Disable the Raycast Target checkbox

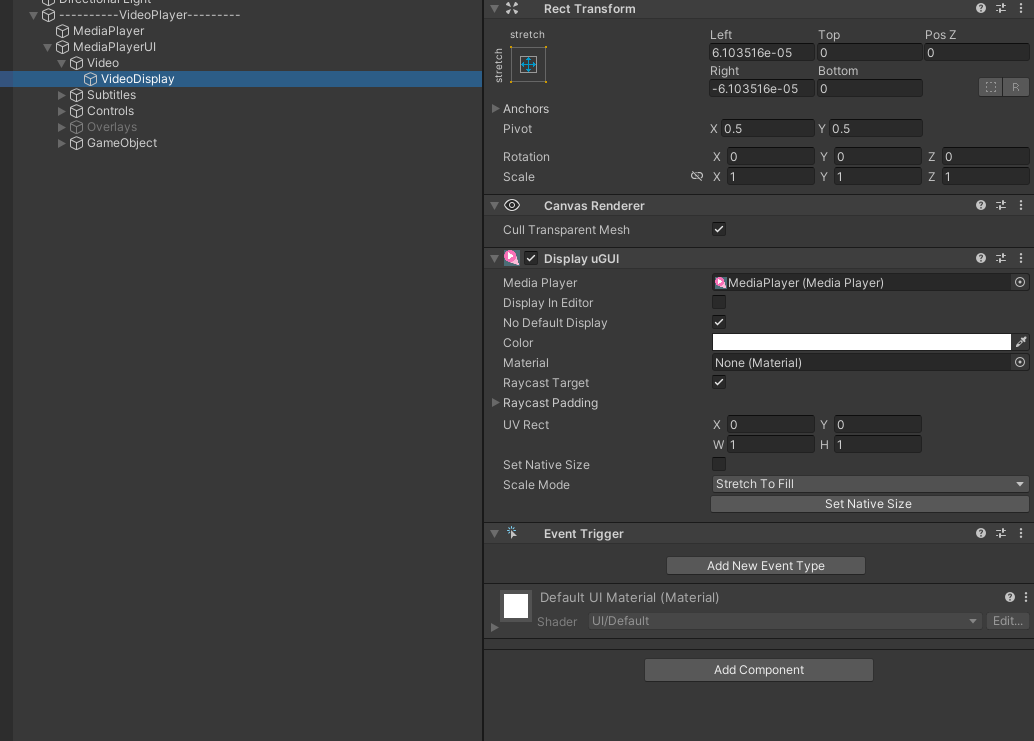point(718,382)
